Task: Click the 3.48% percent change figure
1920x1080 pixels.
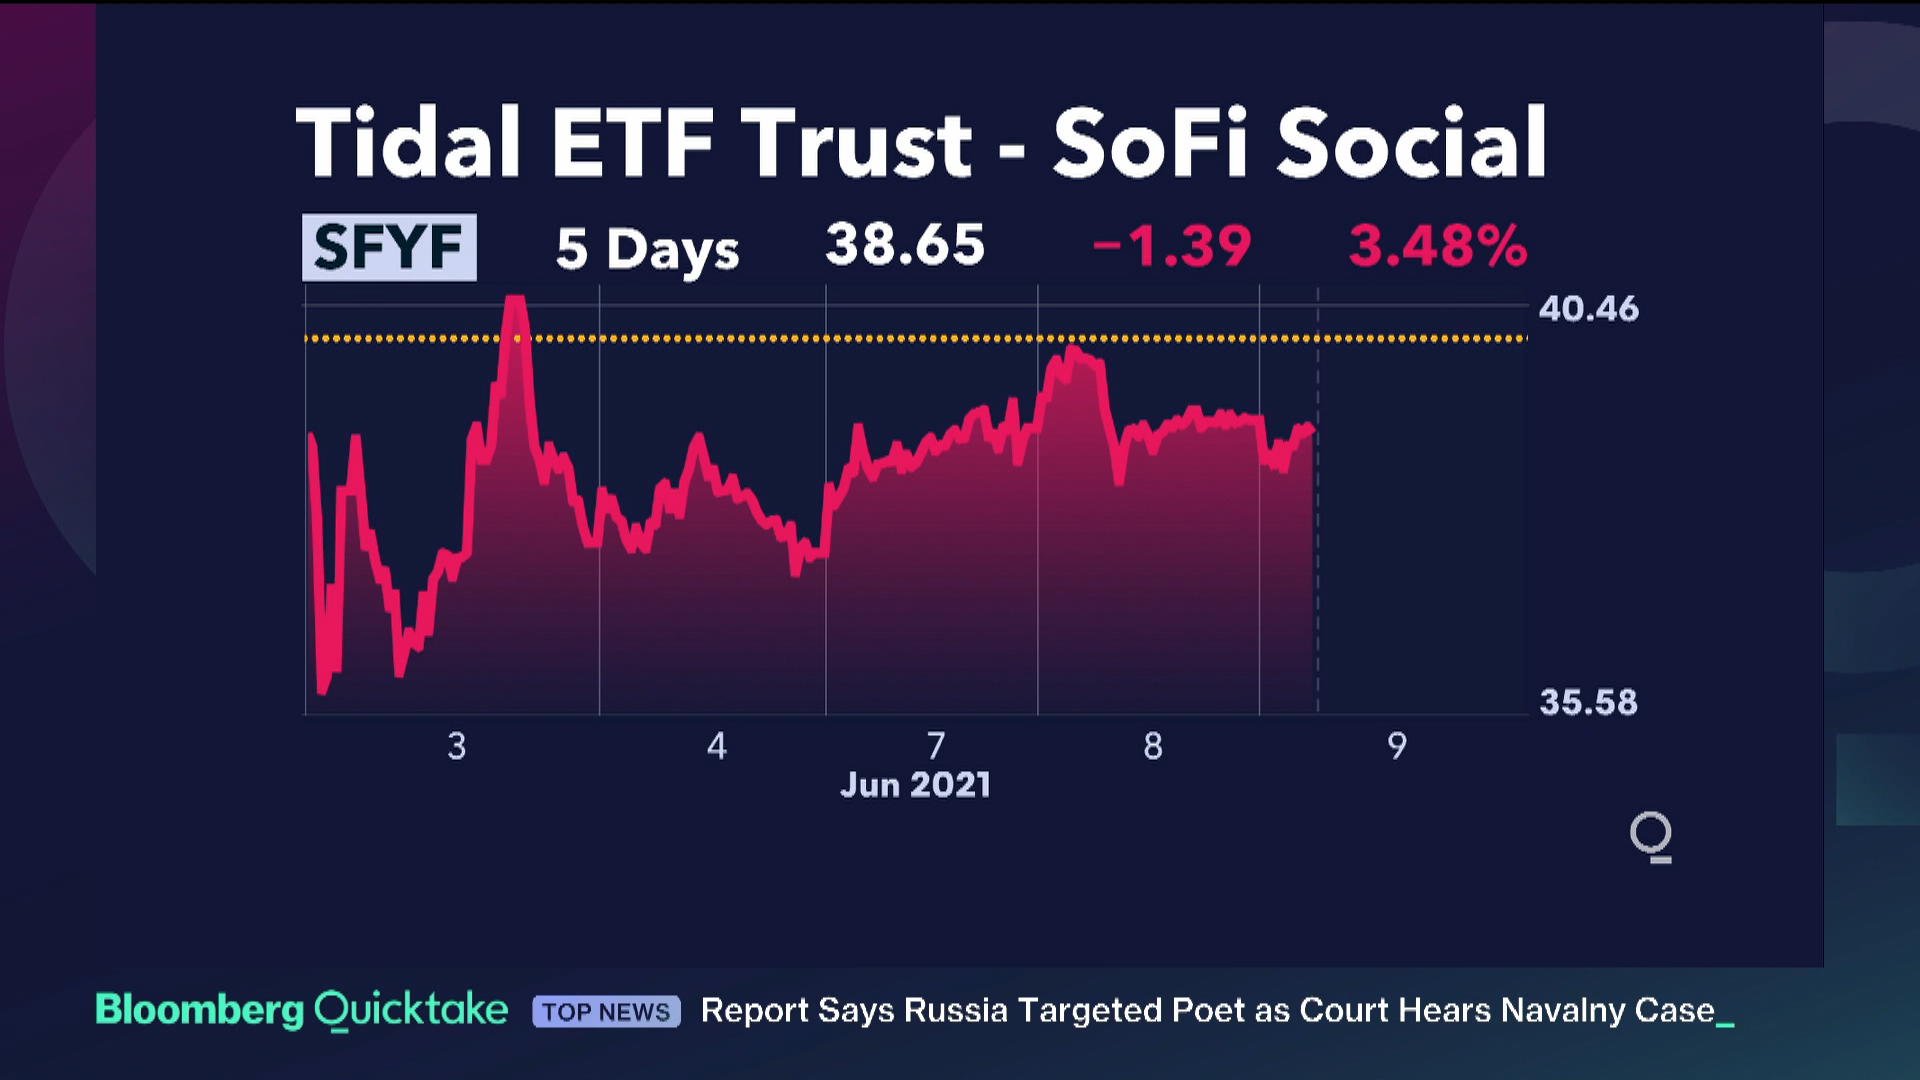Action: 1437,246
